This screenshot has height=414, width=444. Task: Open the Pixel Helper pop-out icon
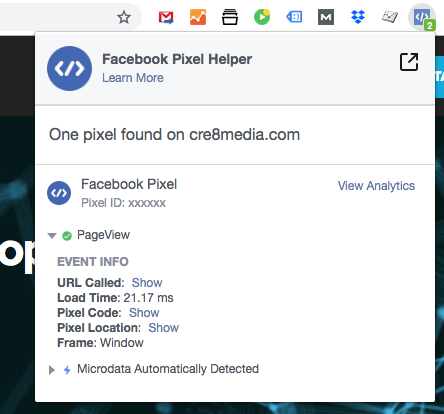point(409,62)
